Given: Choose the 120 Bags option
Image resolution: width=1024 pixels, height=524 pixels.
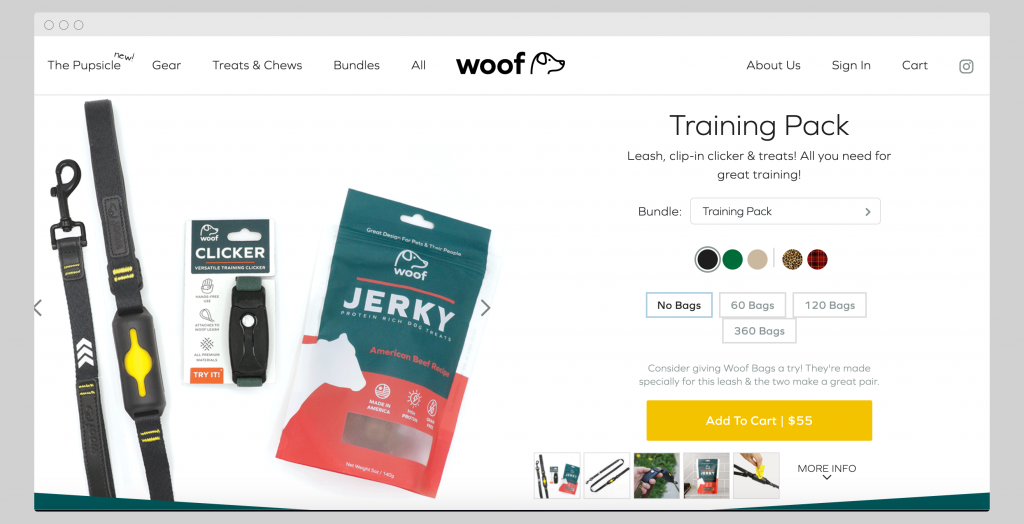Looking at the screenshot, I should pyautogui.click(x=829, y=305).
